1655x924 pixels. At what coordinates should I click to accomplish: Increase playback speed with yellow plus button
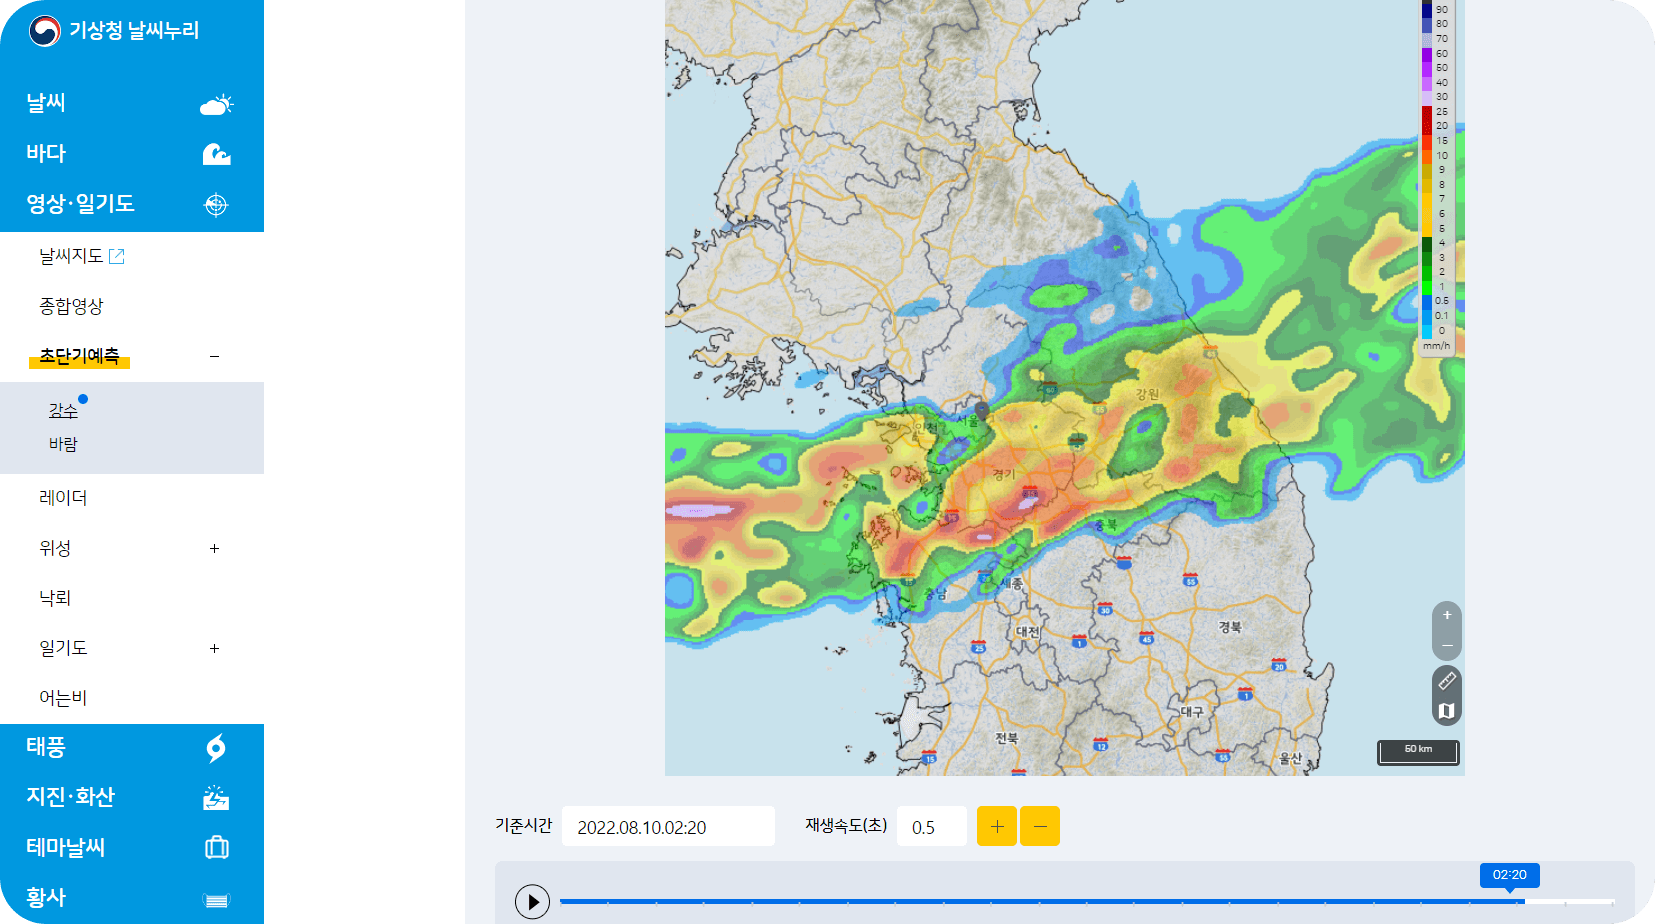(997, 826)
